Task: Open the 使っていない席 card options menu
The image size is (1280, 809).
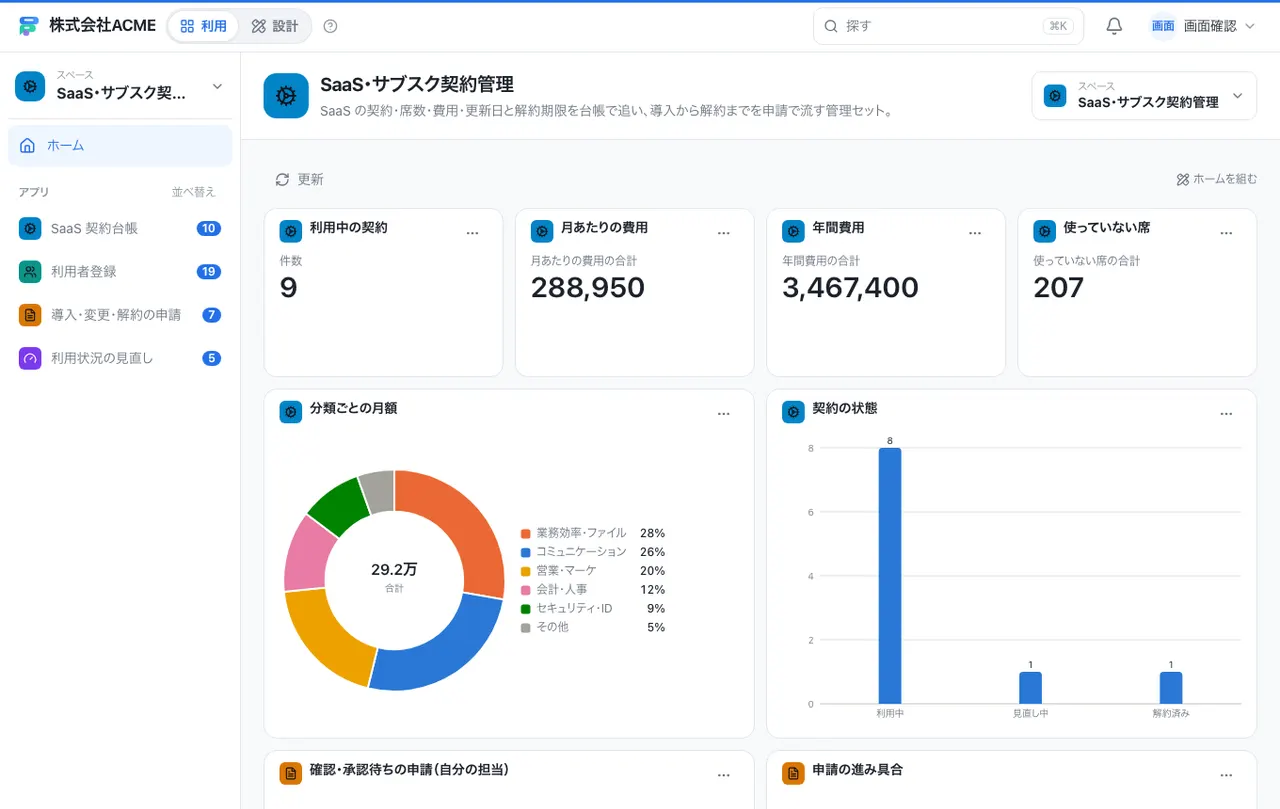Action: coord(1226,233)
